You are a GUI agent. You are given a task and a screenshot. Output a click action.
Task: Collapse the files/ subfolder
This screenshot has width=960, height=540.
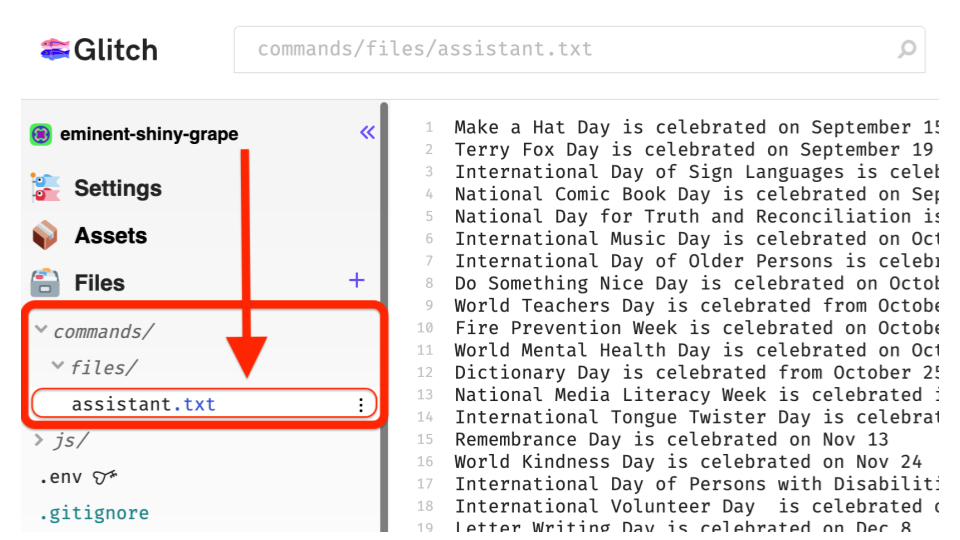(x=58, y=366)
